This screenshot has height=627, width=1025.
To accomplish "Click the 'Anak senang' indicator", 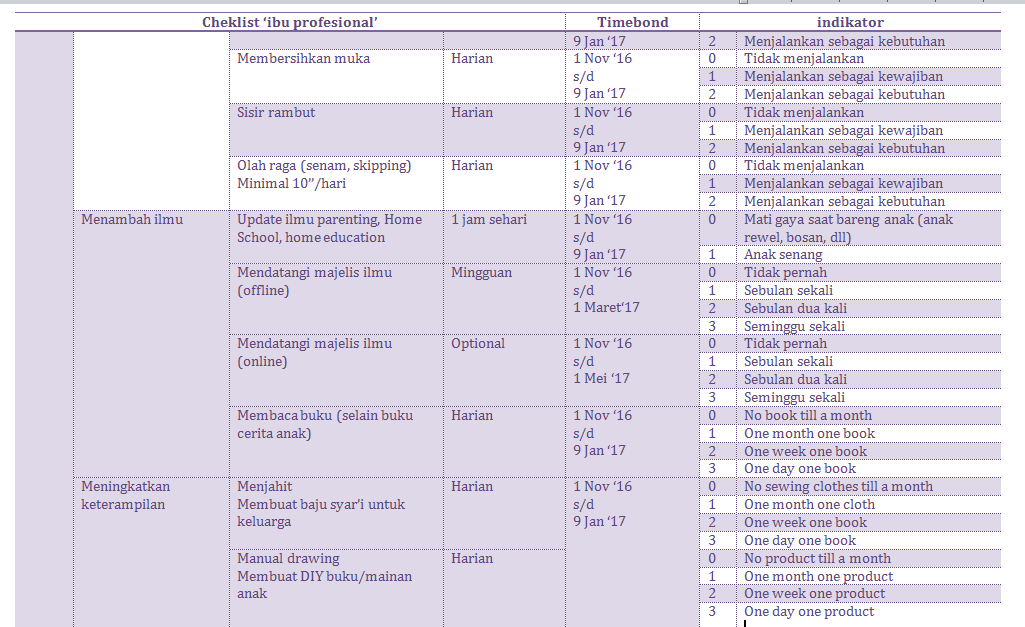I will [x=783, y=255].
